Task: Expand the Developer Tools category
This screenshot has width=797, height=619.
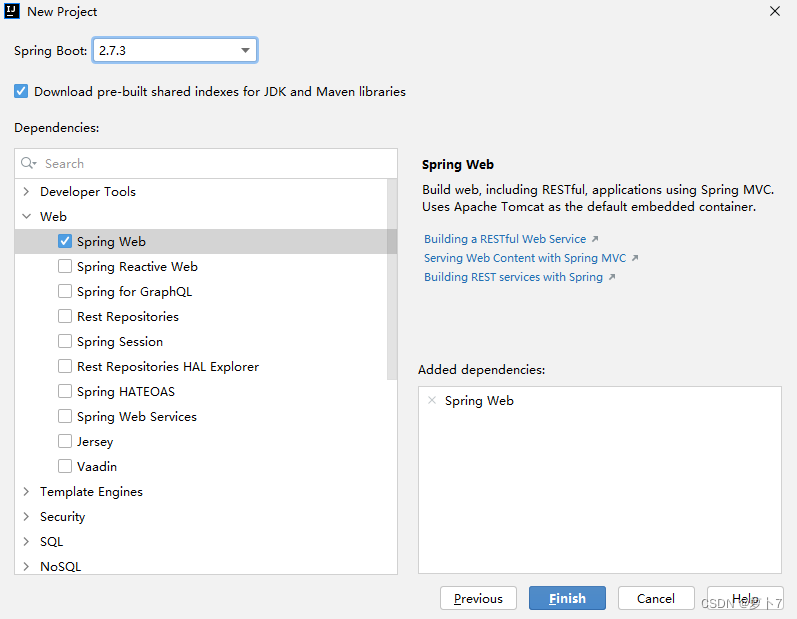Action: coord(26,191)
